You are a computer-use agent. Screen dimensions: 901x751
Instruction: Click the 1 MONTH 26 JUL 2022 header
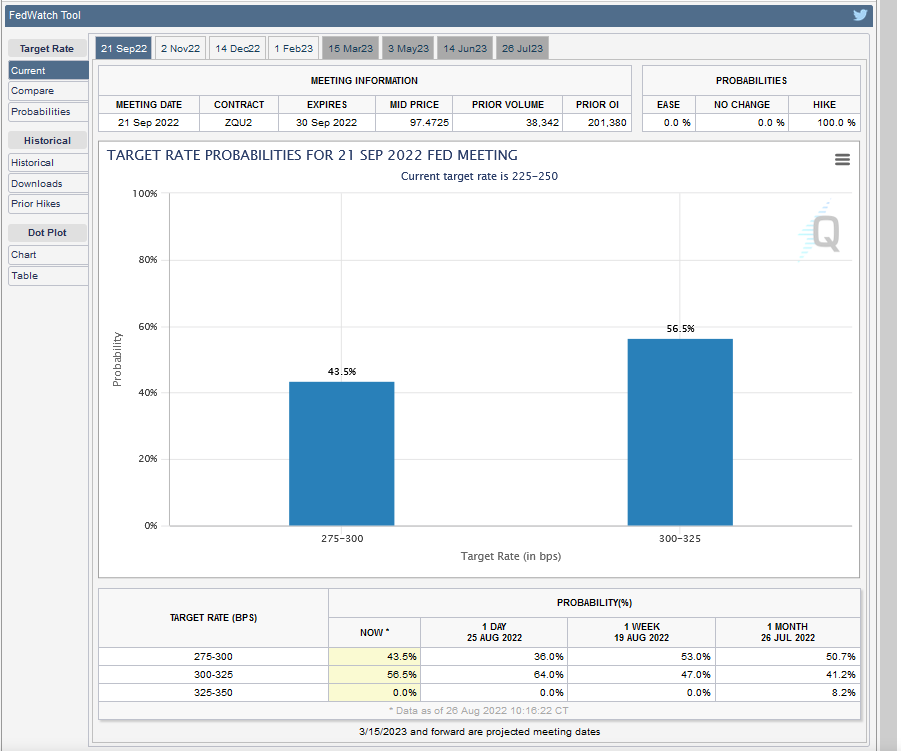pyautogui.click(x=788, y=632)
